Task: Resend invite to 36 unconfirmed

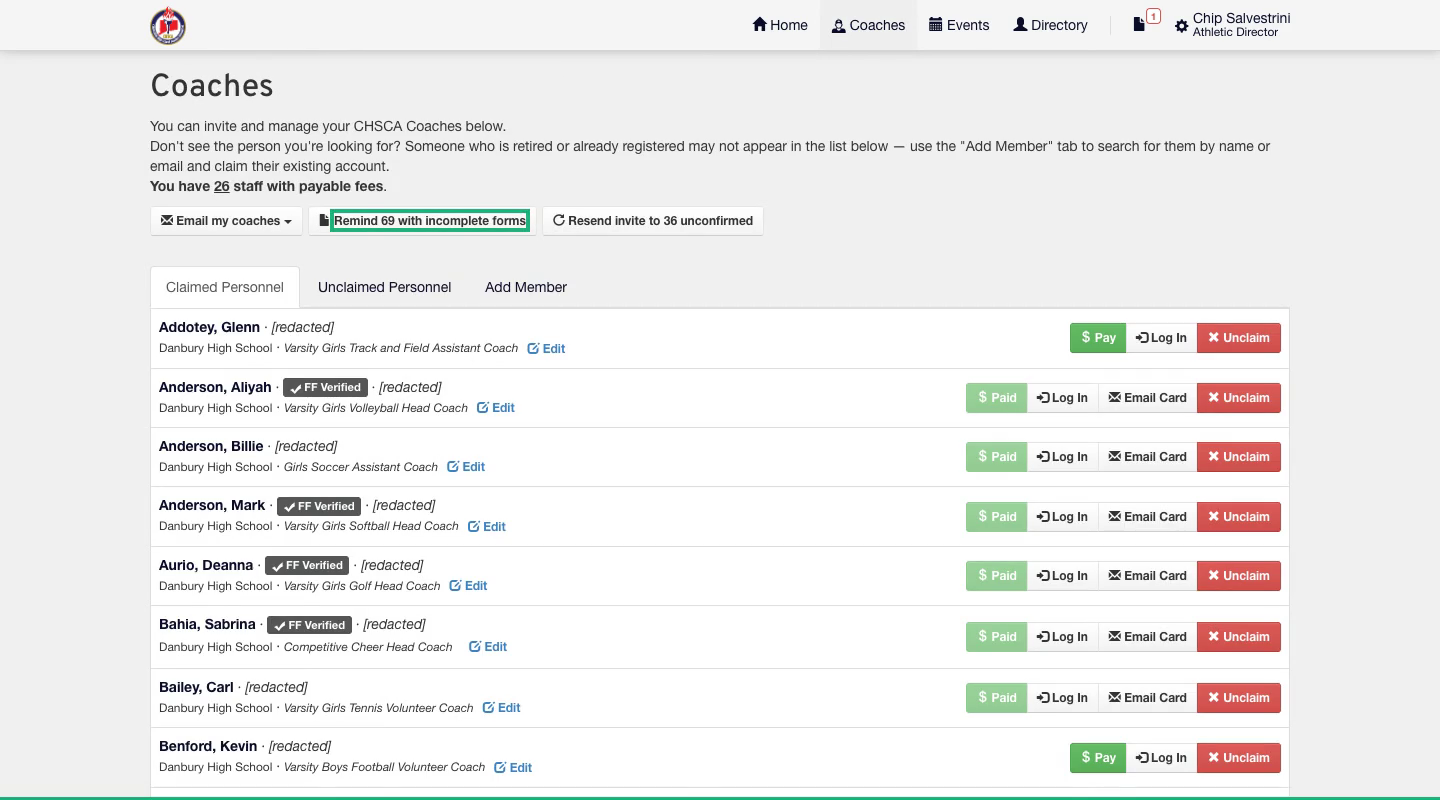Action: point(653,221)
